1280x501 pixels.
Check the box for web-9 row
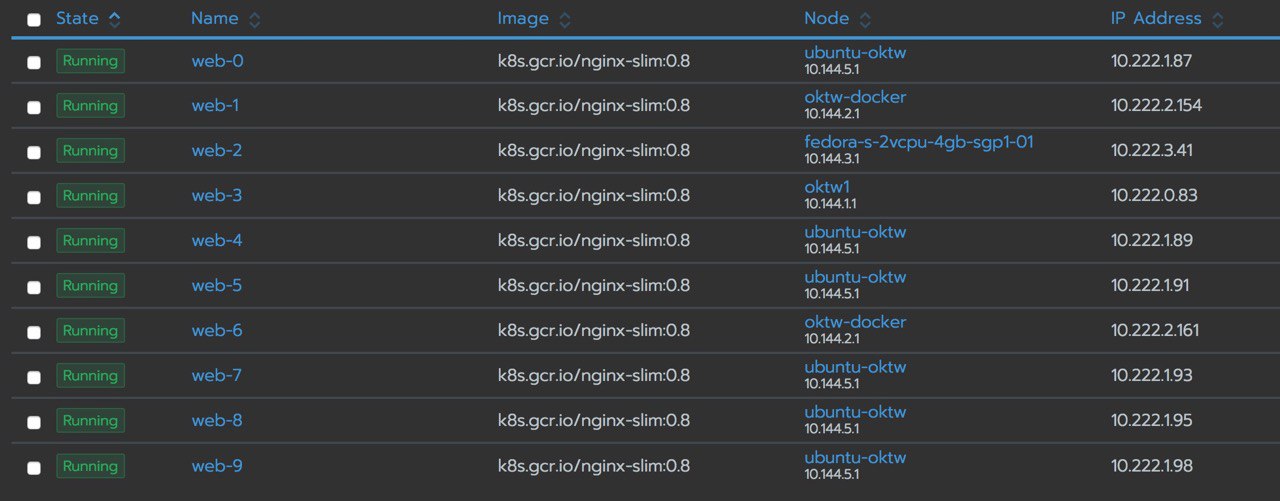34,467
